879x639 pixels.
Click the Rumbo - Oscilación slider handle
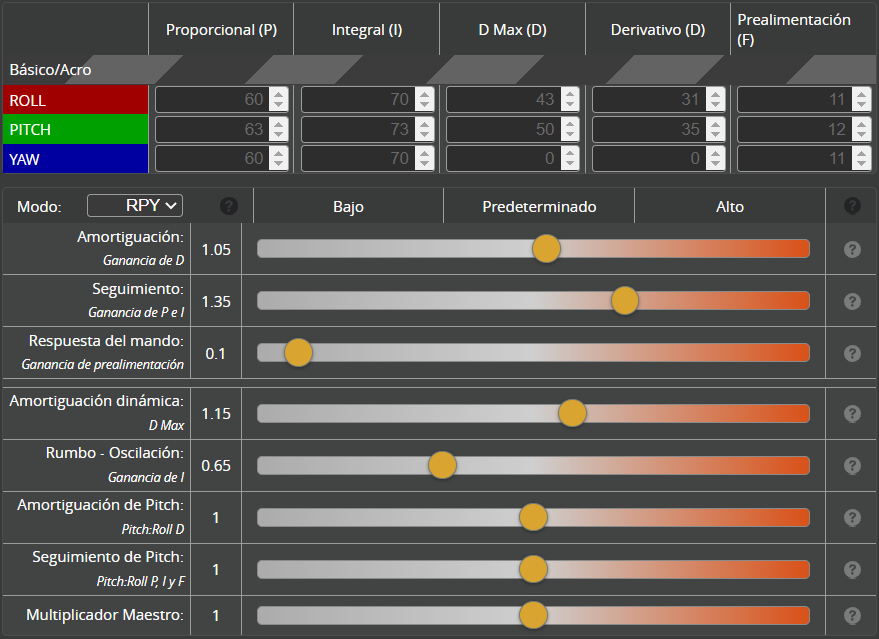442,465
